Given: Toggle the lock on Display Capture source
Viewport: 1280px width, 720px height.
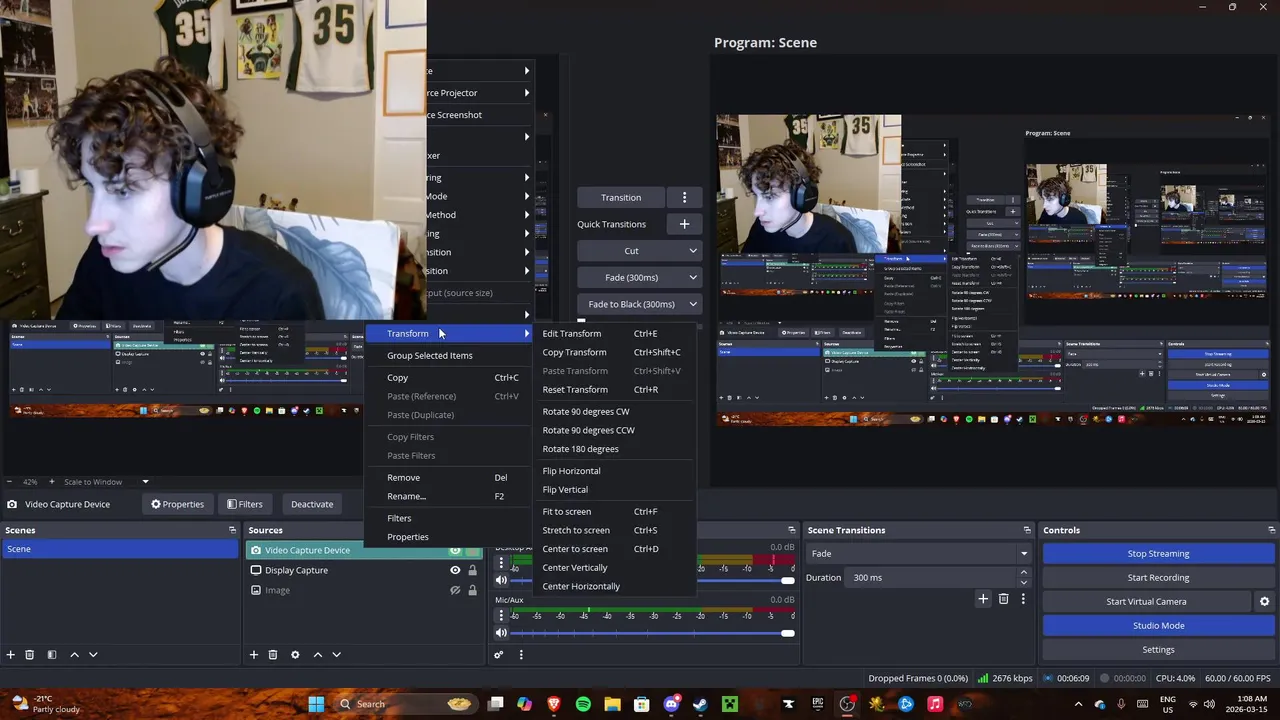Looking at the screenshot, I should click(x=473, y=570).
